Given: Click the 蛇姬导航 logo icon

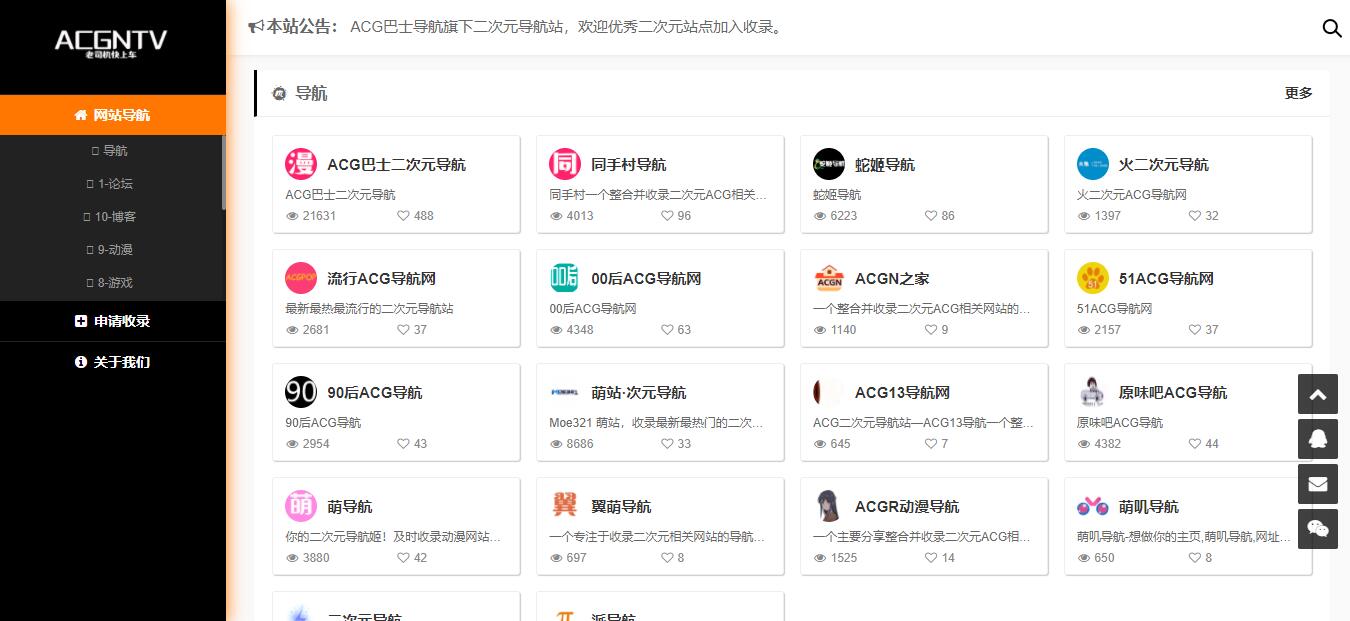Looking at the screenshot, I should (829, 164).
